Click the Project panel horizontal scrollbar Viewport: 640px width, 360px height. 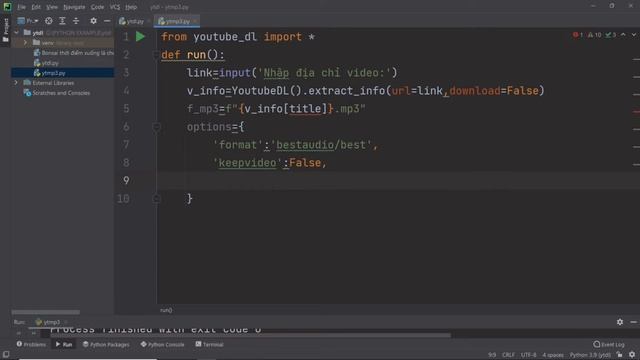46,312
